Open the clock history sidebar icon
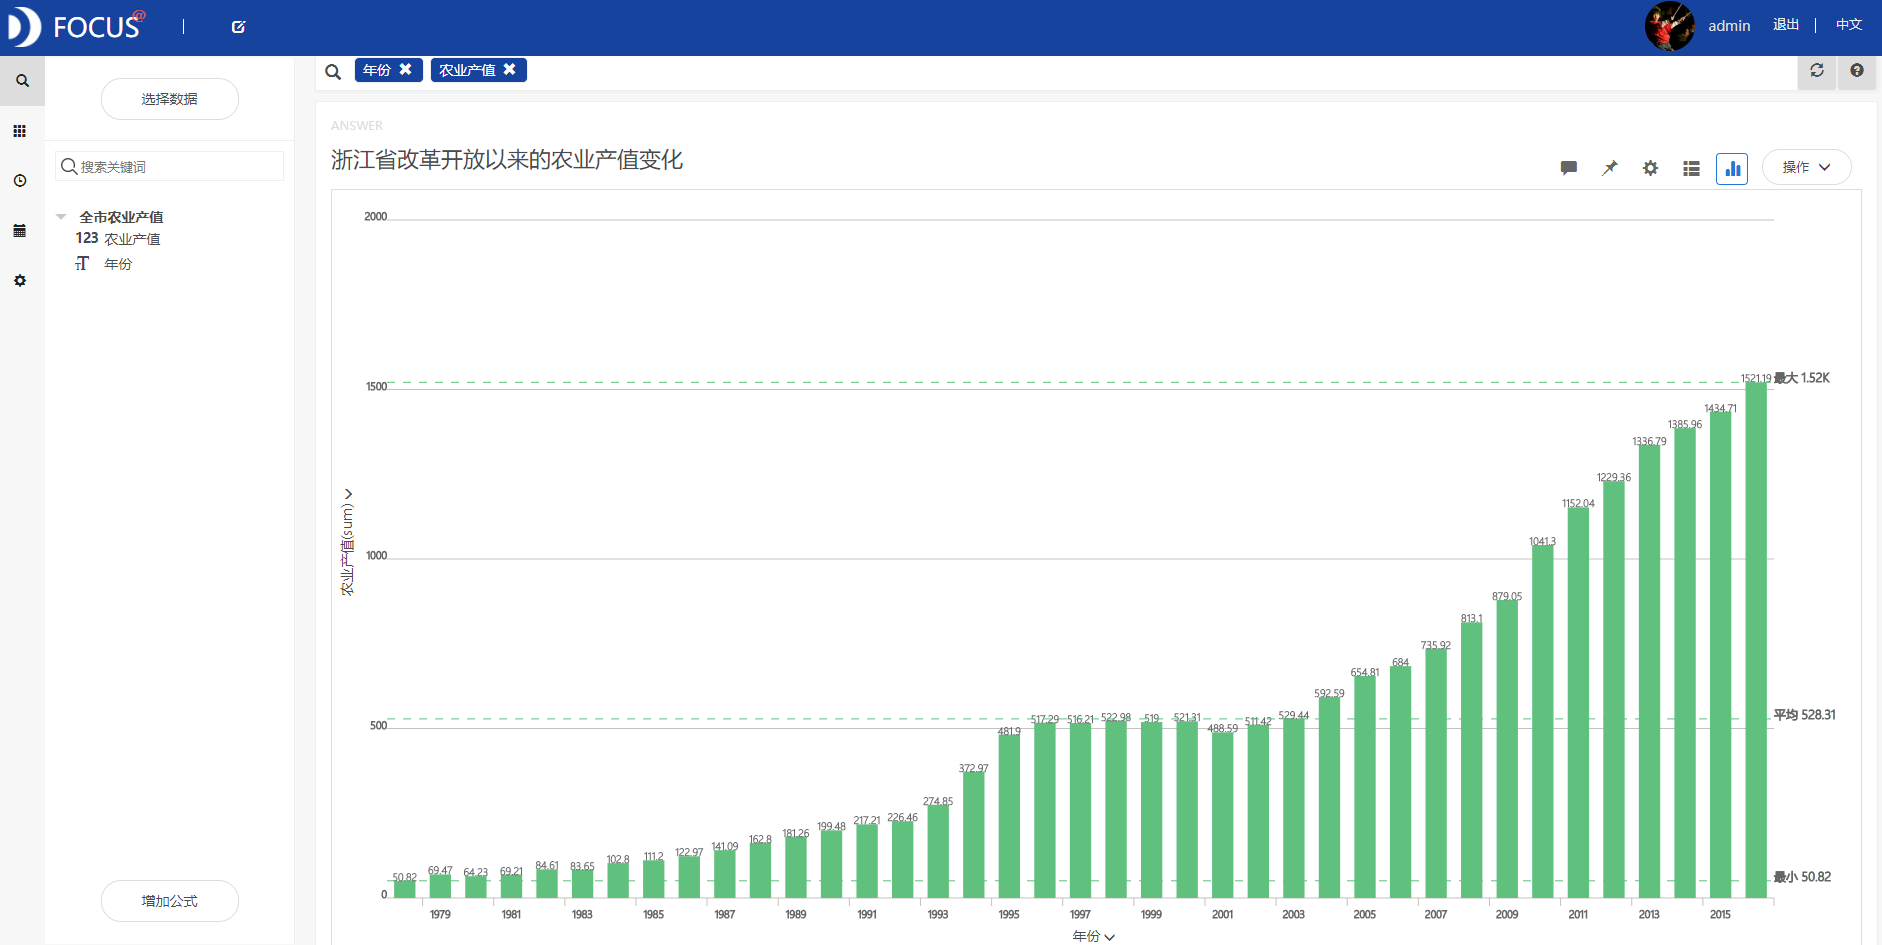The height and width of the screenshot is (945, 1882). coord(19,181)
